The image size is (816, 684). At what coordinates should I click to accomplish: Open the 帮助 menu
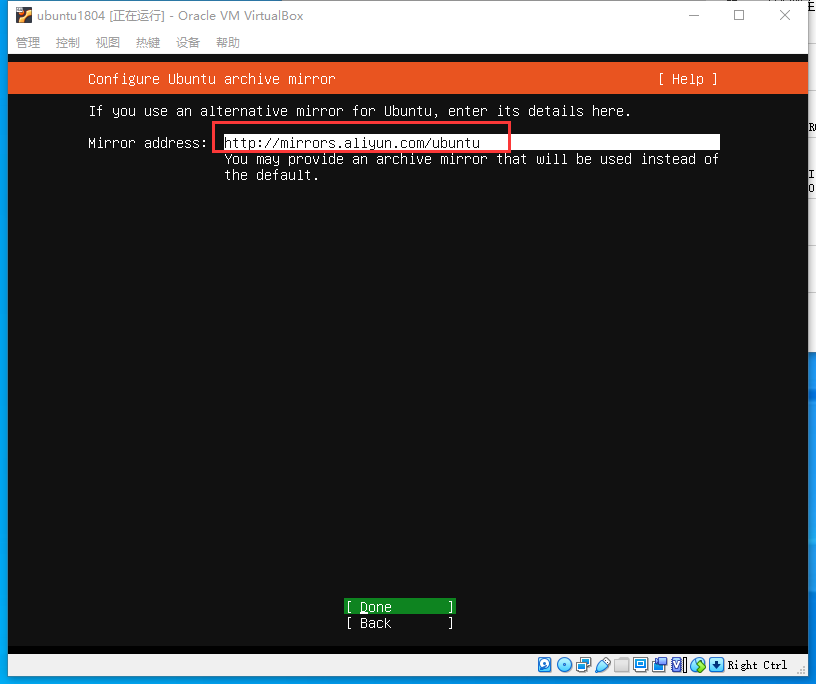pos(227,42)
